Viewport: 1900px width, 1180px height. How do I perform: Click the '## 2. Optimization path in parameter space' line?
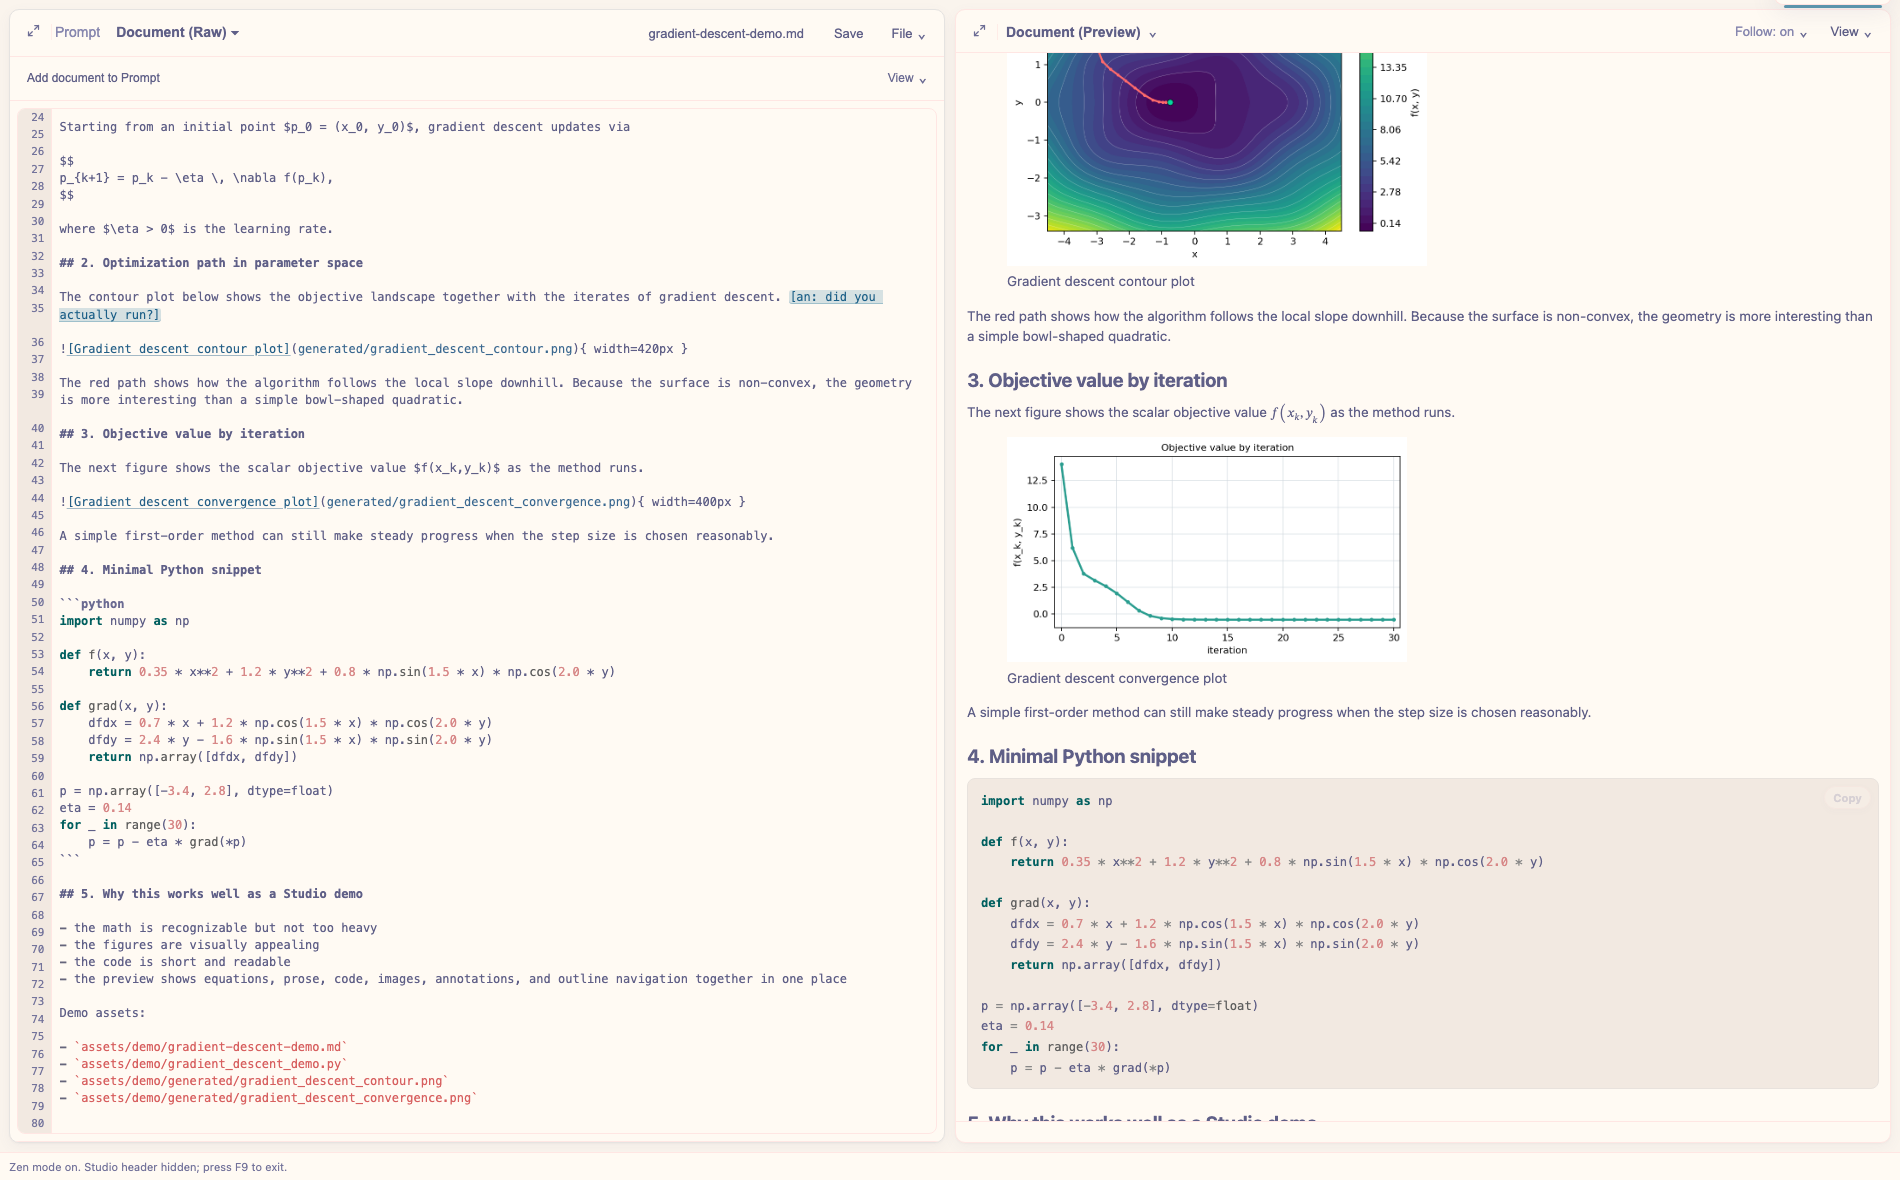pos(211,263)
